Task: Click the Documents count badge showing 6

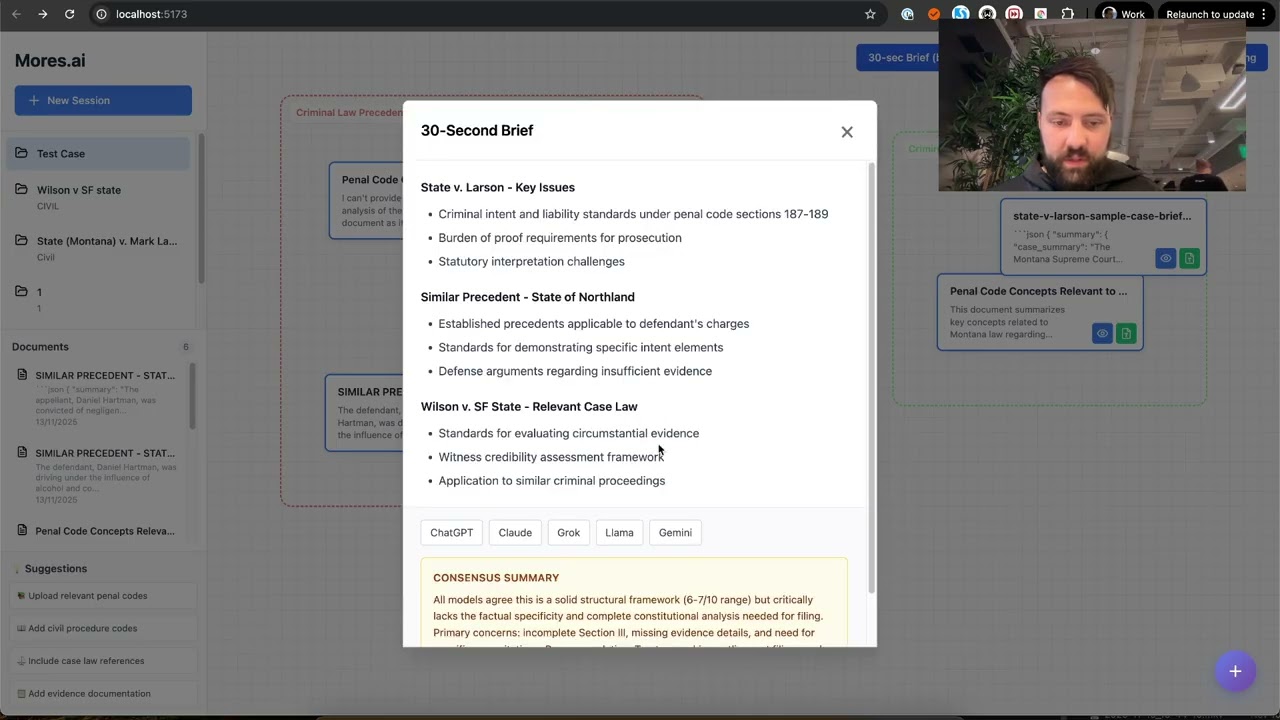Action: pos(185,347)
